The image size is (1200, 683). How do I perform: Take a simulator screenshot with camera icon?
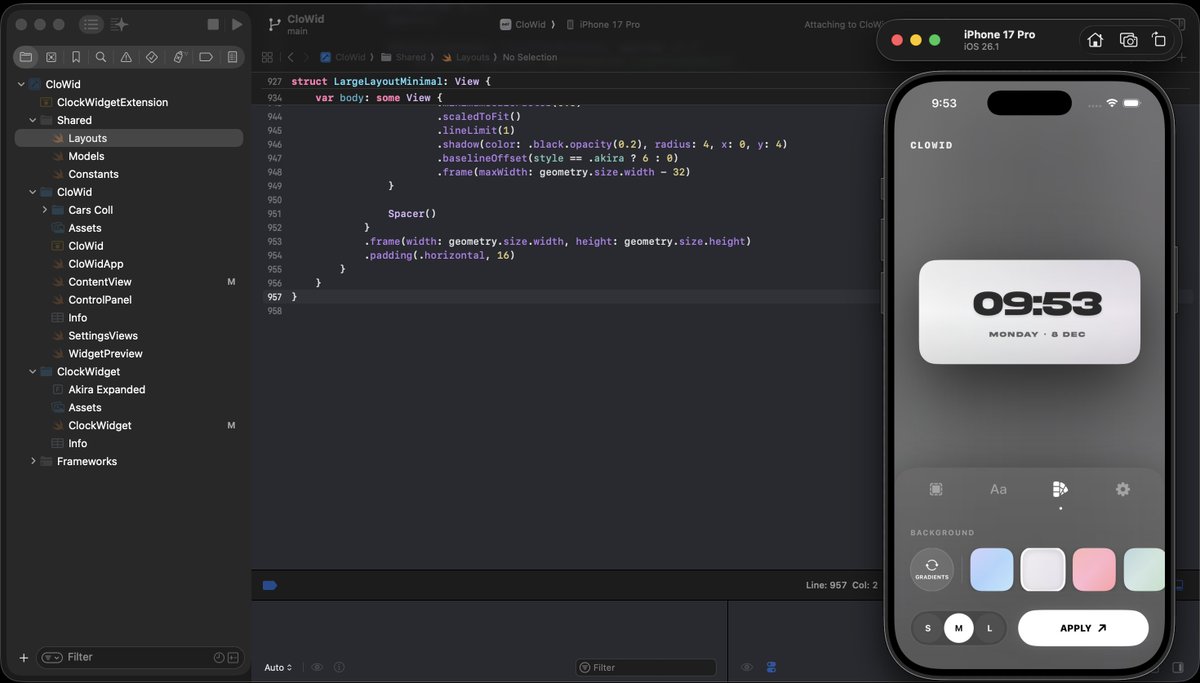coord(1128,40)
